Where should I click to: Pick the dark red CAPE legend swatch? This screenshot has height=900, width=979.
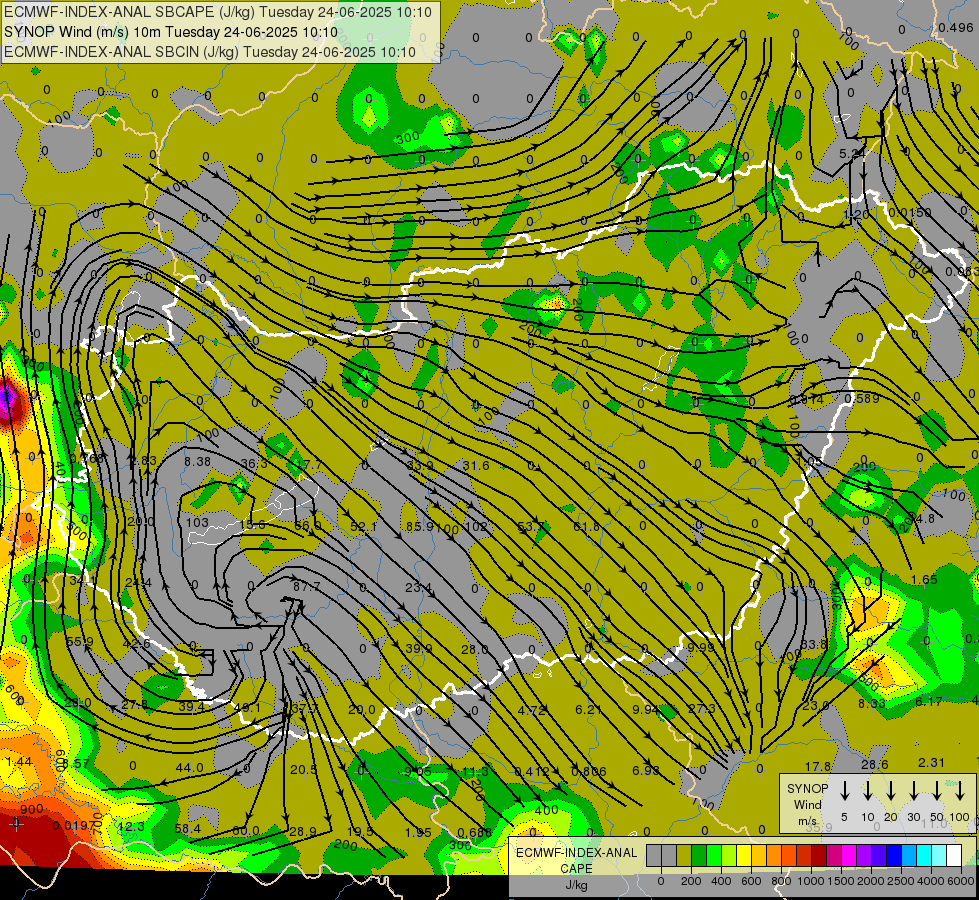click(819, 855)
